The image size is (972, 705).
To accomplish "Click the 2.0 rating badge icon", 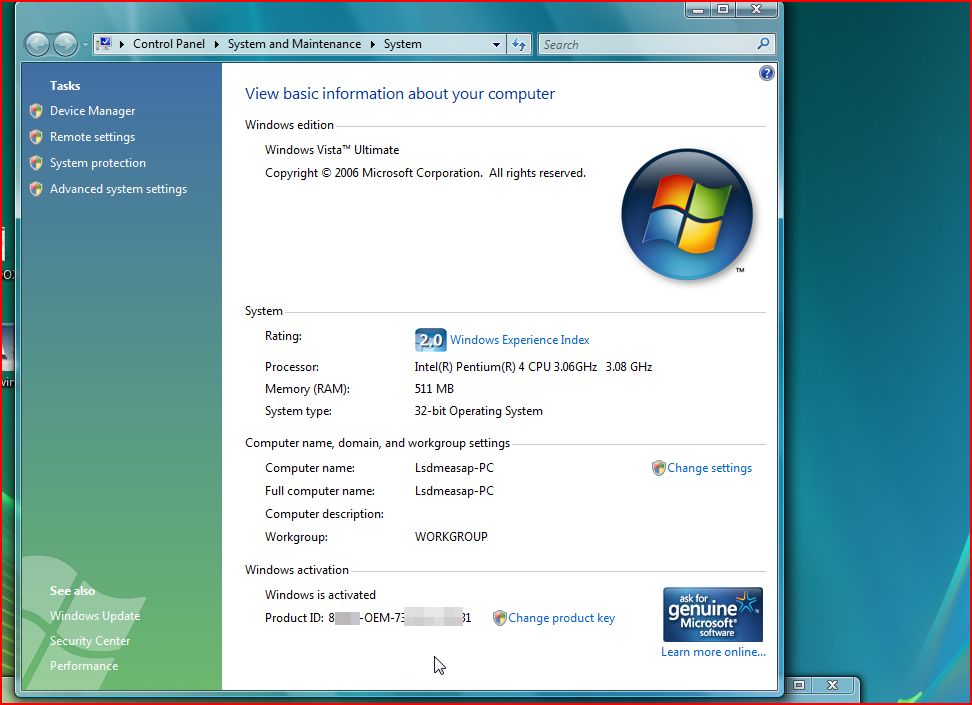I will tap(430, 340).
